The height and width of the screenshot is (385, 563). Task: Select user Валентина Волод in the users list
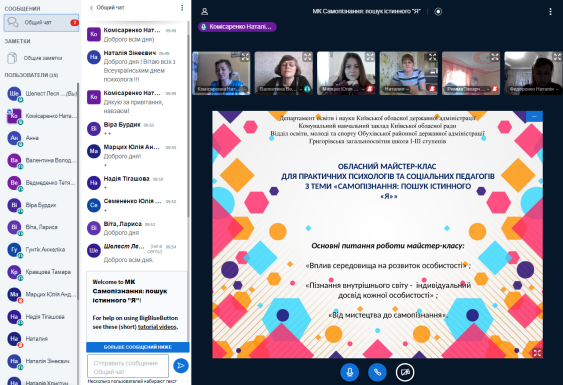pos(41,161)
